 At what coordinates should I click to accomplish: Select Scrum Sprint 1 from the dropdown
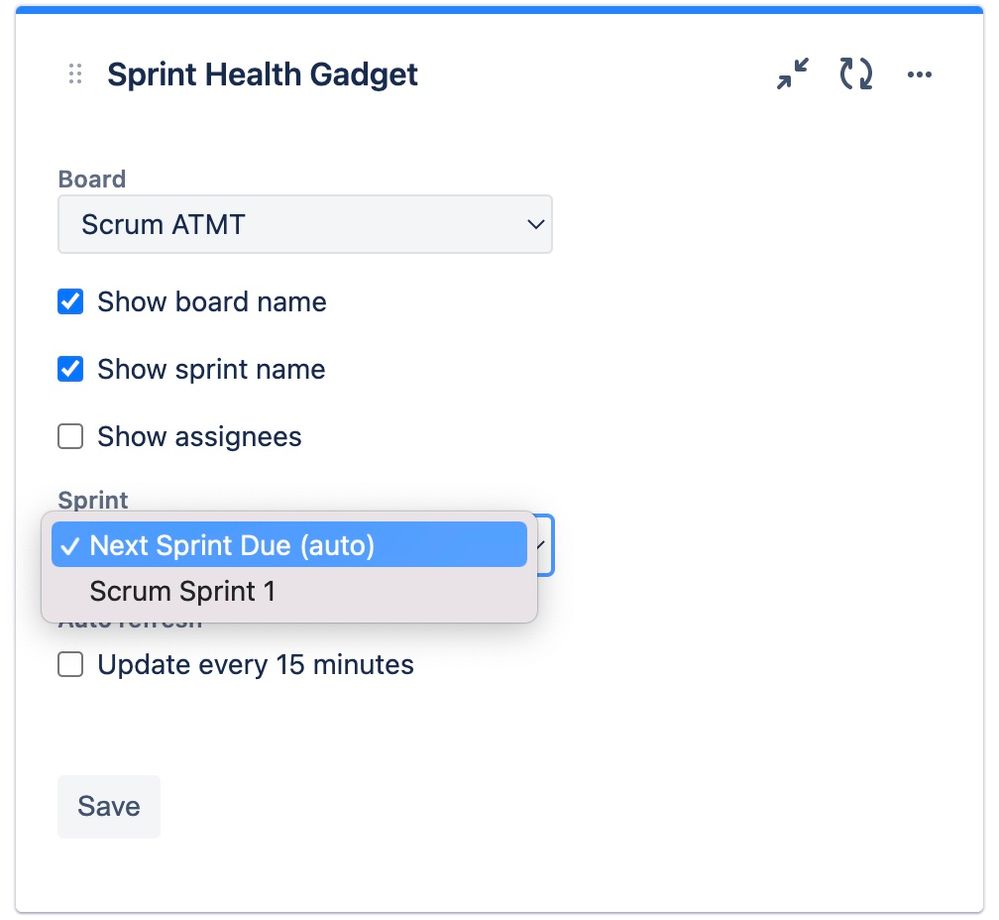click(x=182, y=590)
